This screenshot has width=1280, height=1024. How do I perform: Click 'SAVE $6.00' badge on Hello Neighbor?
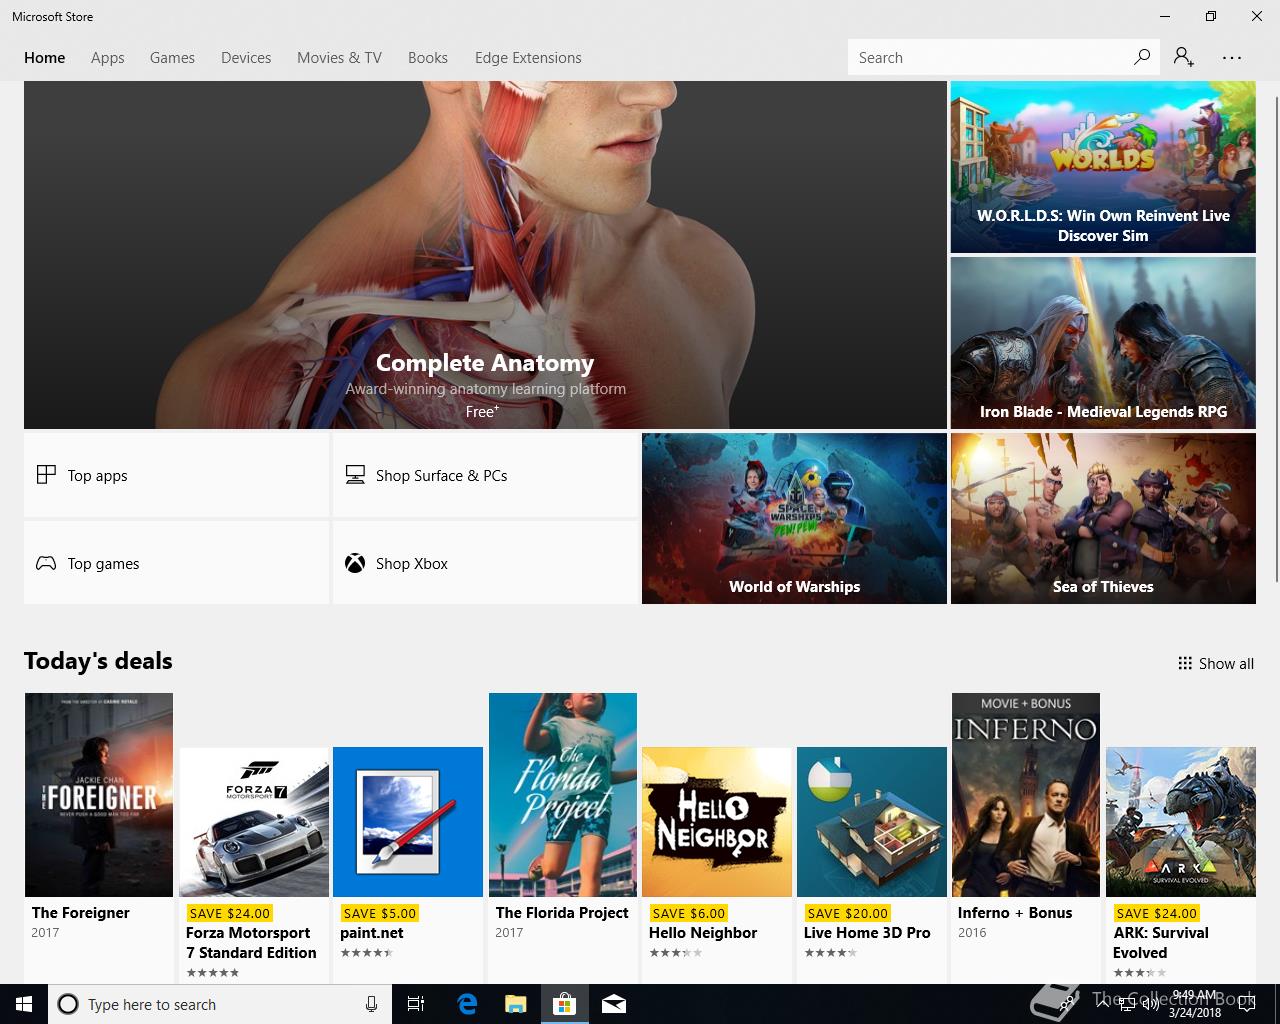tap(689, 913)
